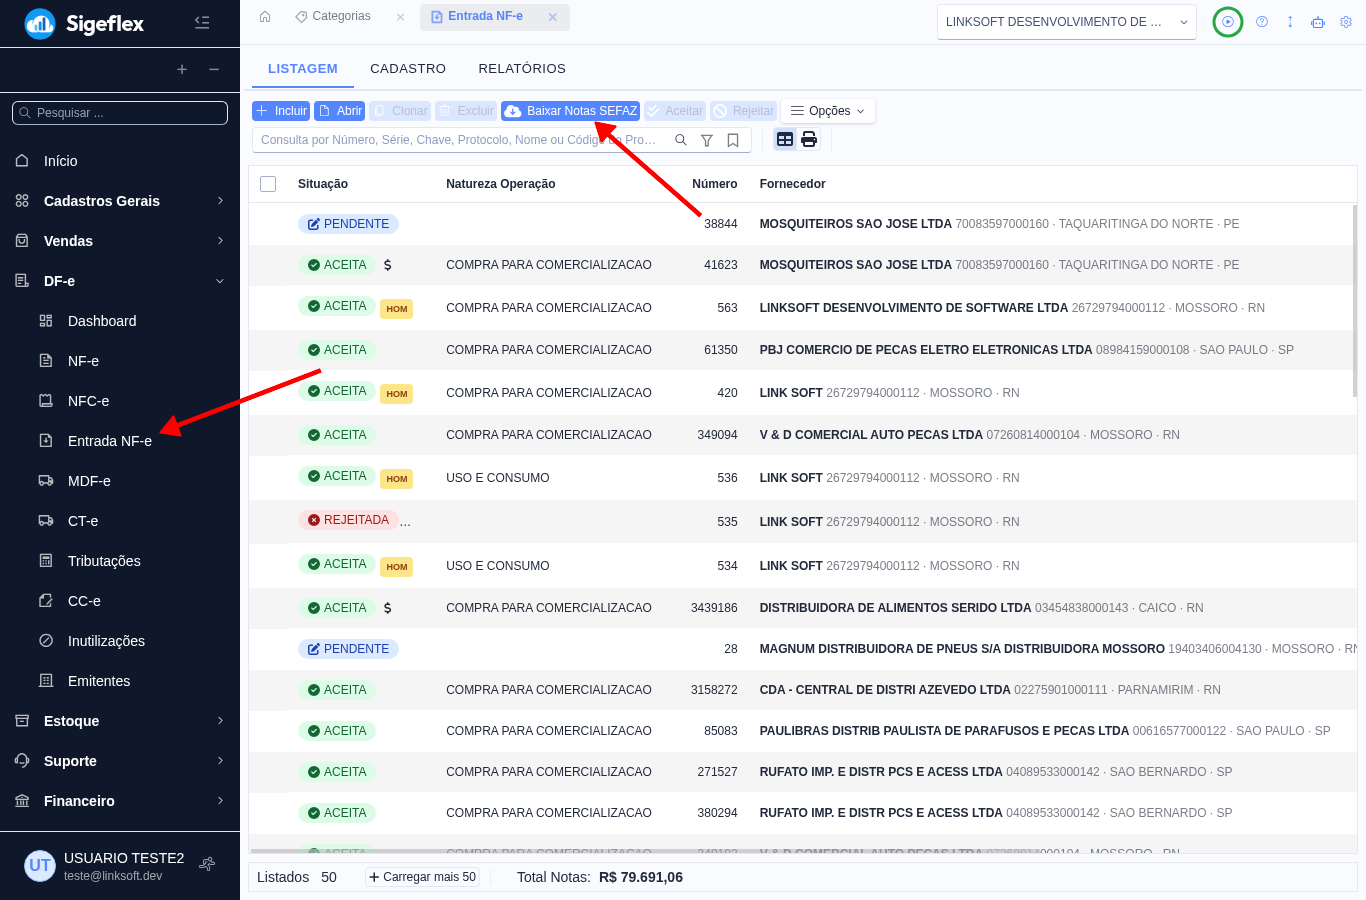Click the table vertical scrollbar
This screenshot has height=900, width=1366.
[1355, 300]
